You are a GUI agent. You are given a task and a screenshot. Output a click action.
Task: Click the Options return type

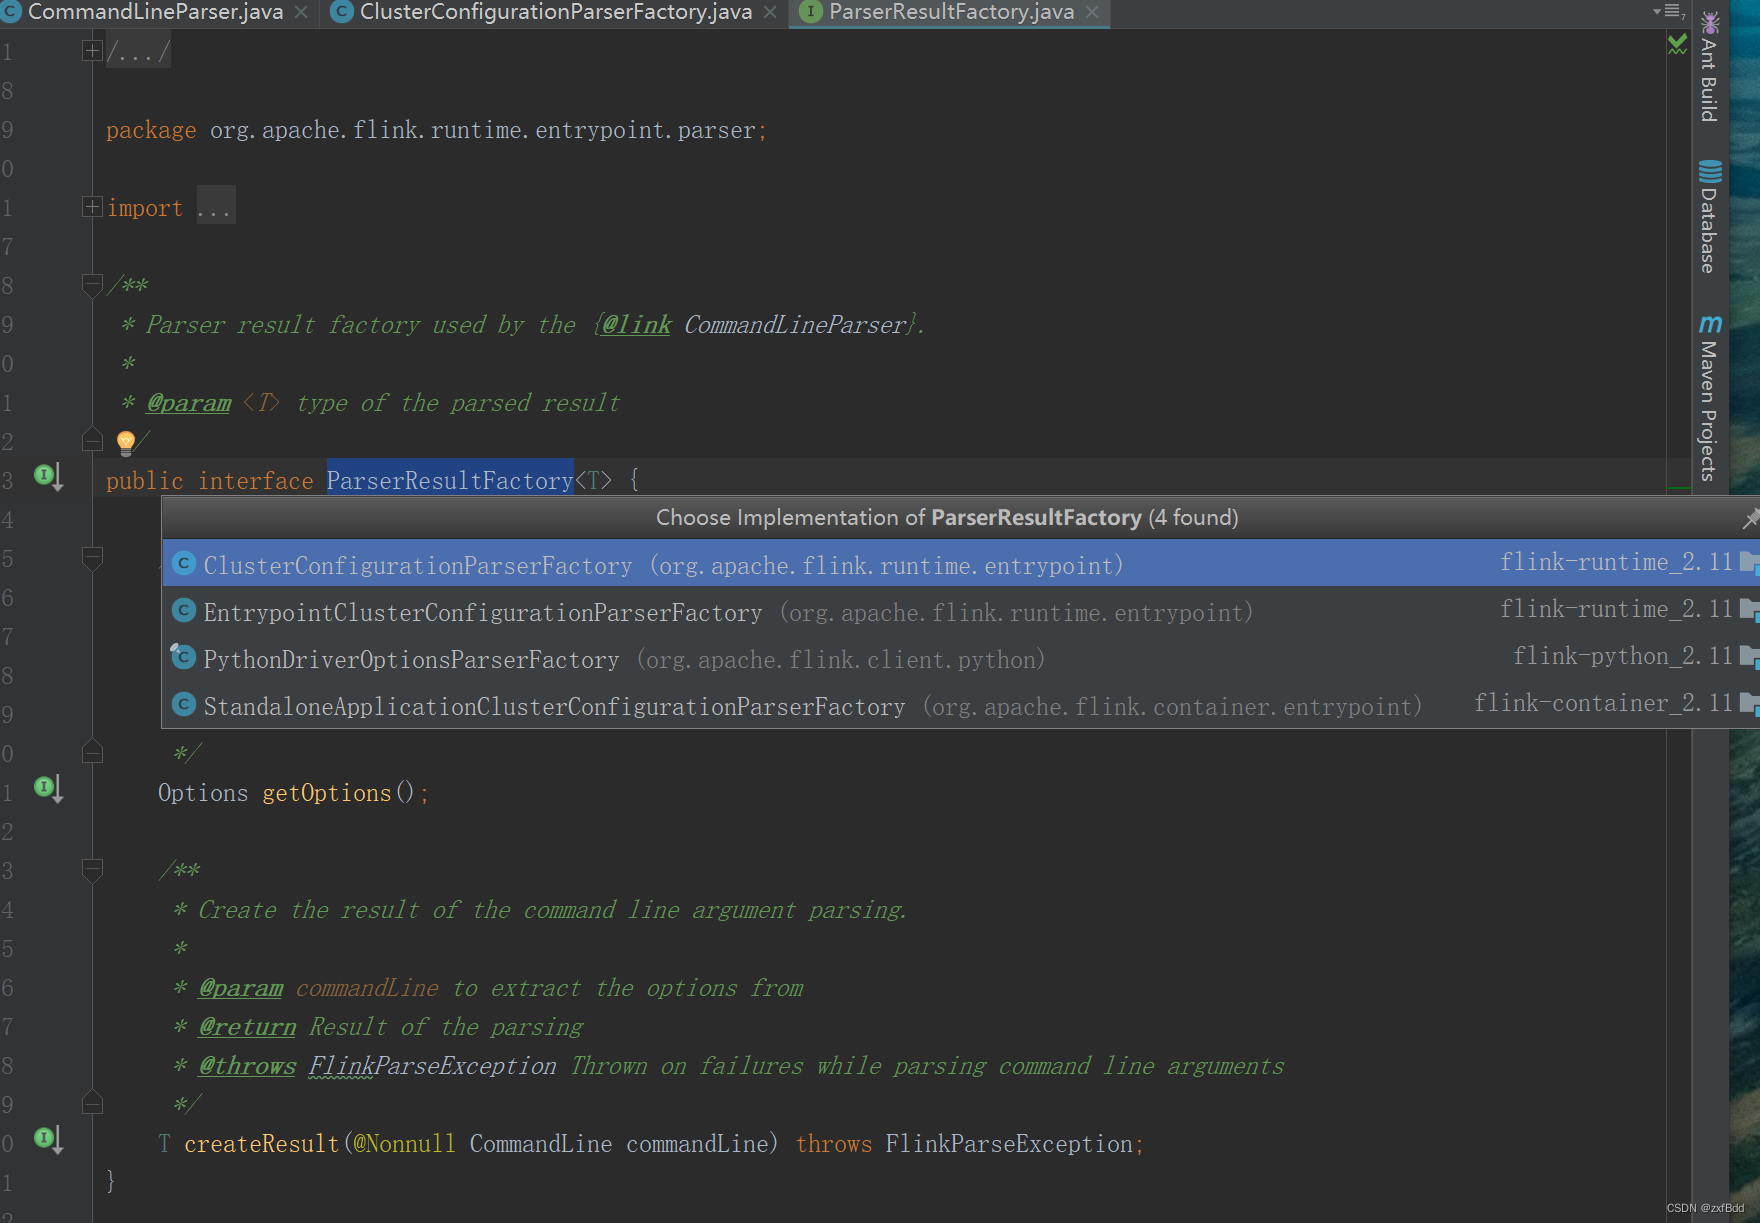(203, 793)
